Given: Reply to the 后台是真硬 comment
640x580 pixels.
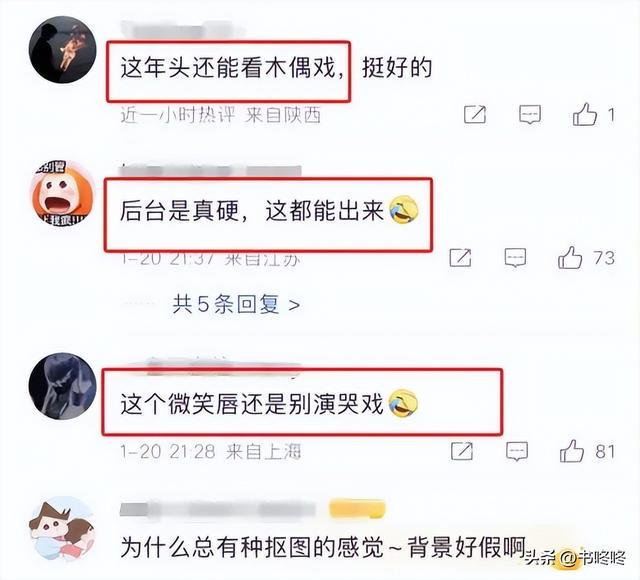Looking at the screenshot, I should coord(515,258).
